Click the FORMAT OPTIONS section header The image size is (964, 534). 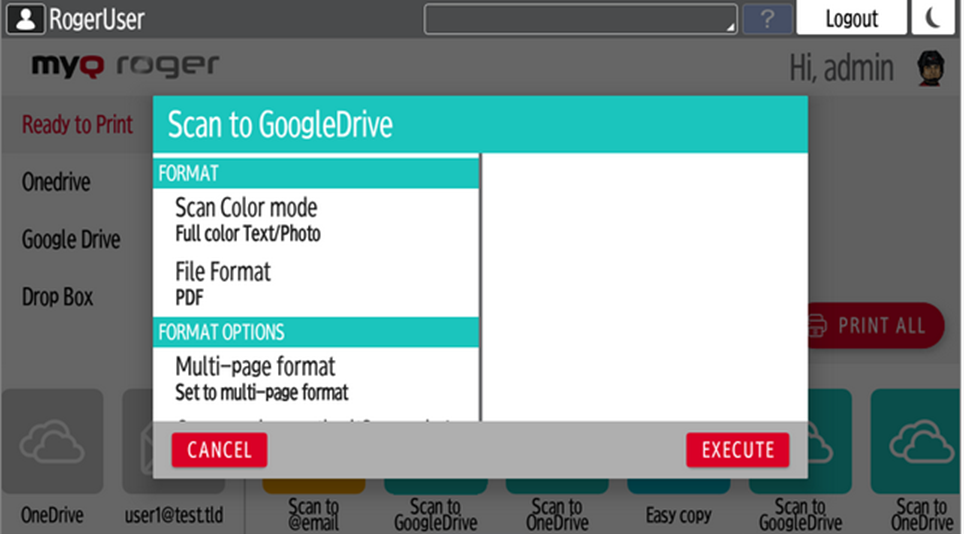point(315,332)
